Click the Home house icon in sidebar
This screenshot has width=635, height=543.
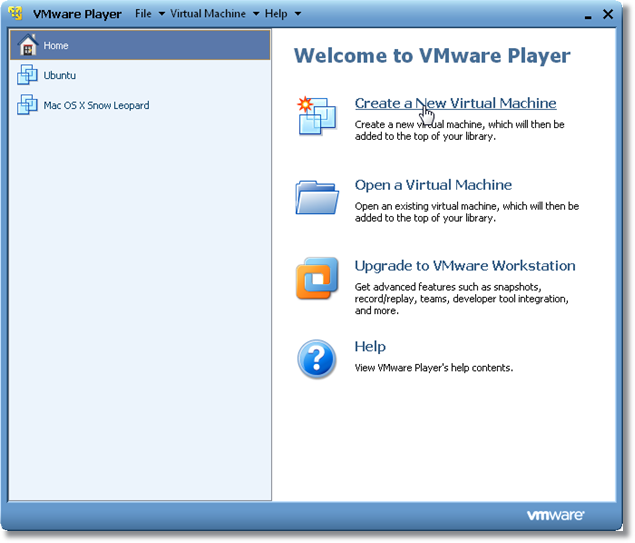click(x=28, y=45)
